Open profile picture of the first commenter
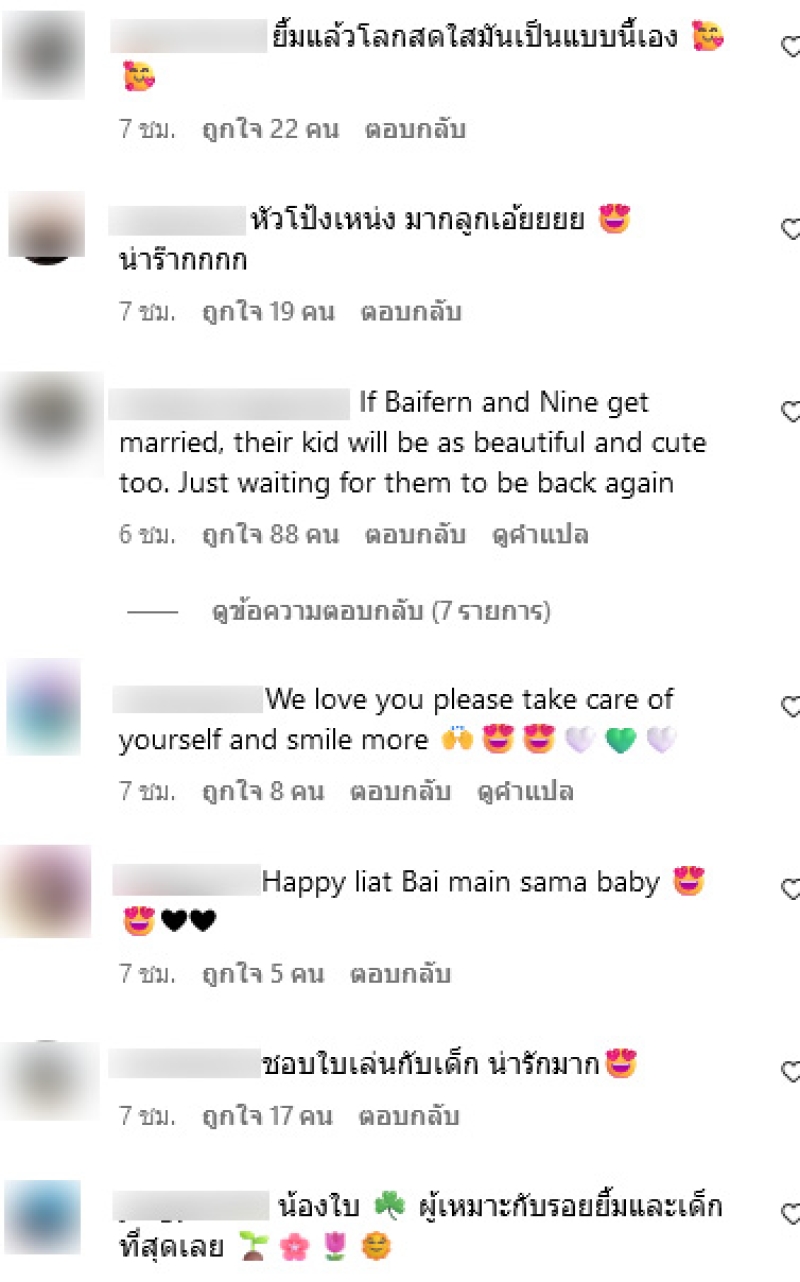 pyautogui.click(x=43, y=55)
